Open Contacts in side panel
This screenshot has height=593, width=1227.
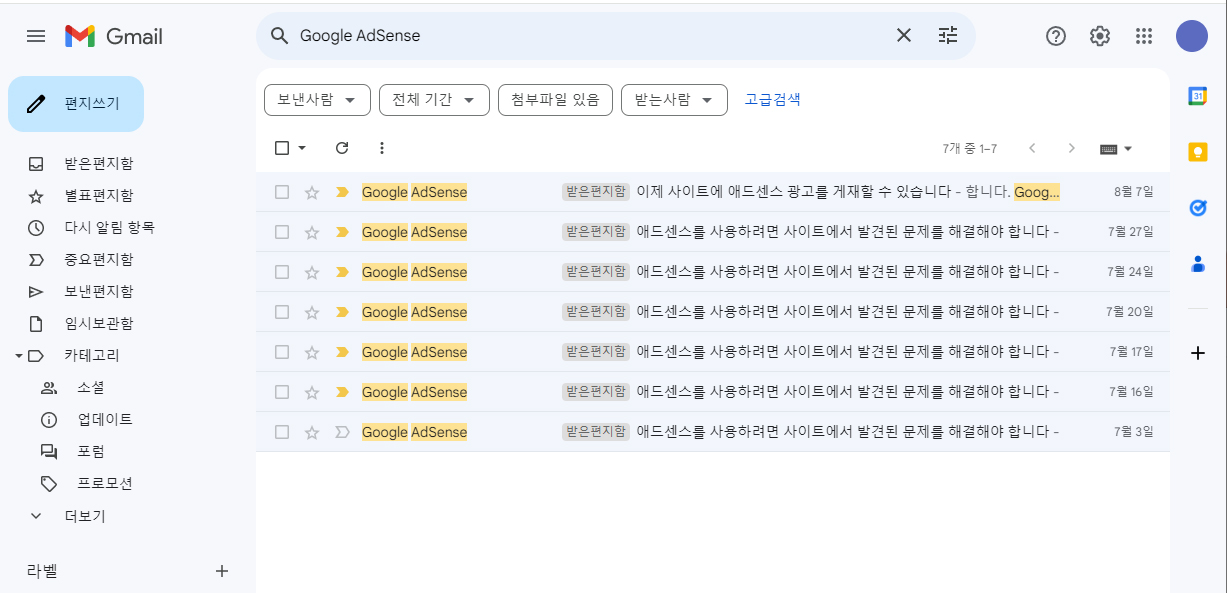point(1198,264)
